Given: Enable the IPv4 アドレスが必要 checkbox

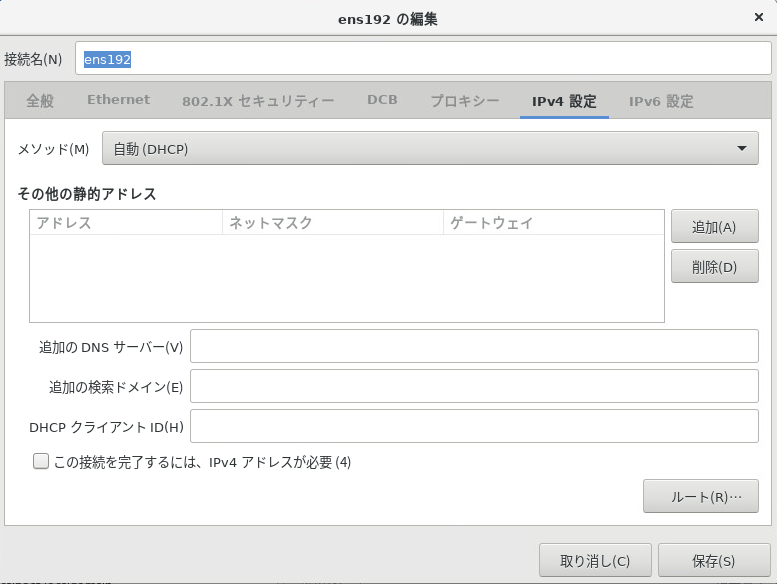Looking at the screenshot, I should click(41, 461).
